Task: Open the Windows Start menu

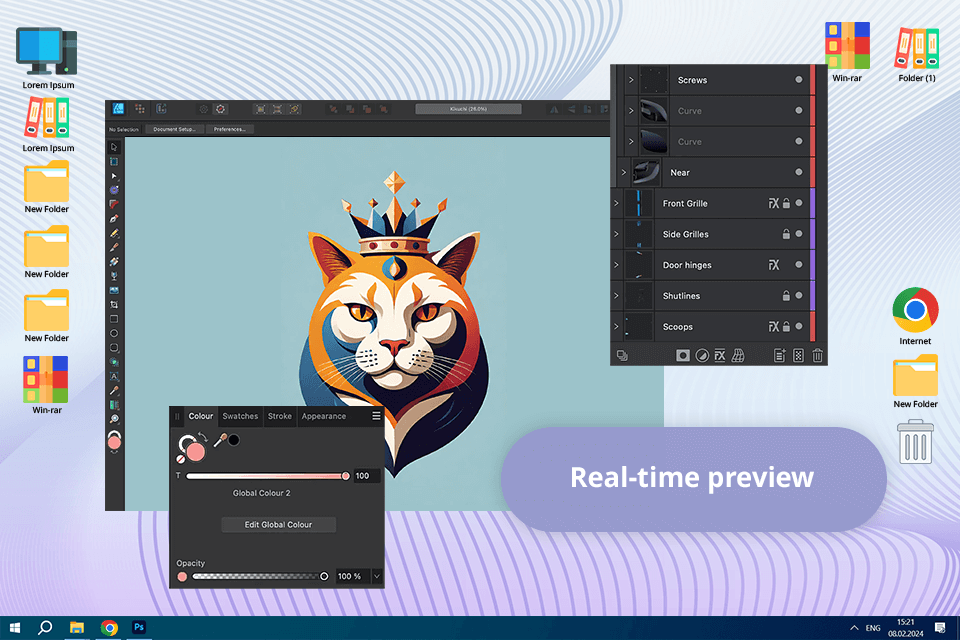Action: click(x=15, y=627)
